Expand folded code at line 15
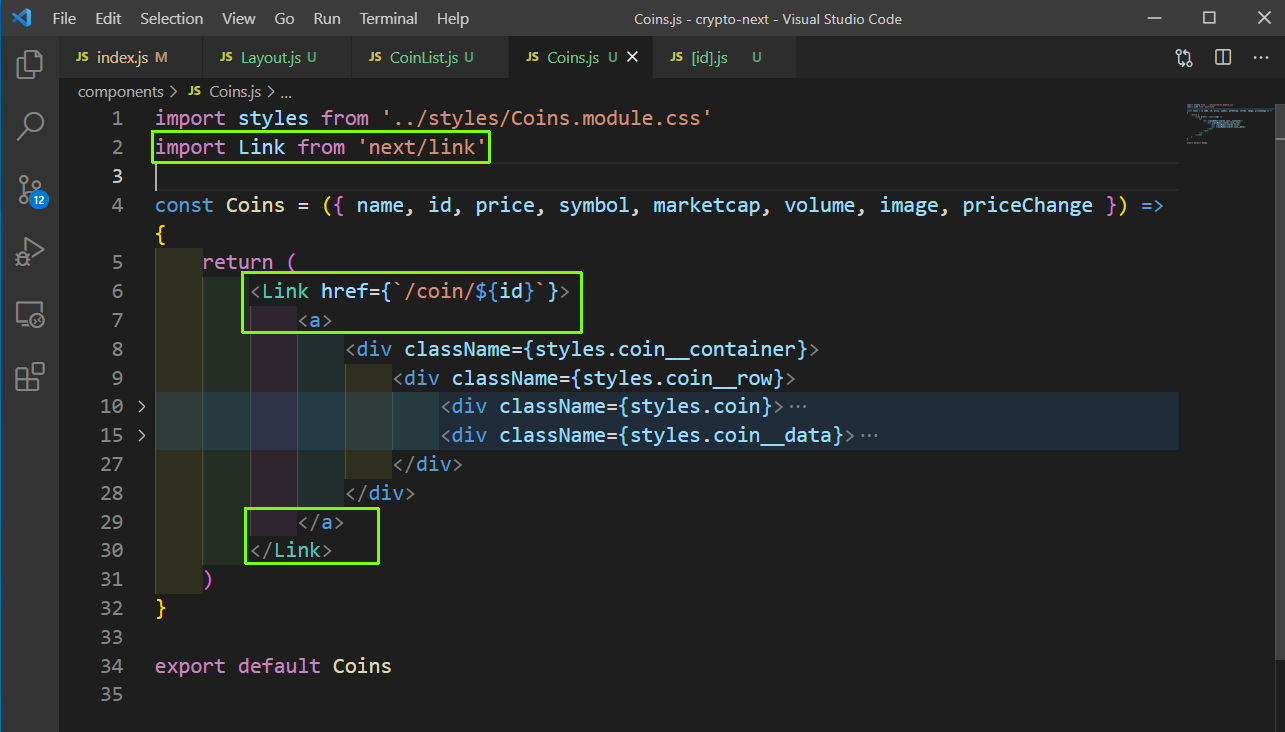Viewport: 1285px width, 732px height. tap(141, 435)
